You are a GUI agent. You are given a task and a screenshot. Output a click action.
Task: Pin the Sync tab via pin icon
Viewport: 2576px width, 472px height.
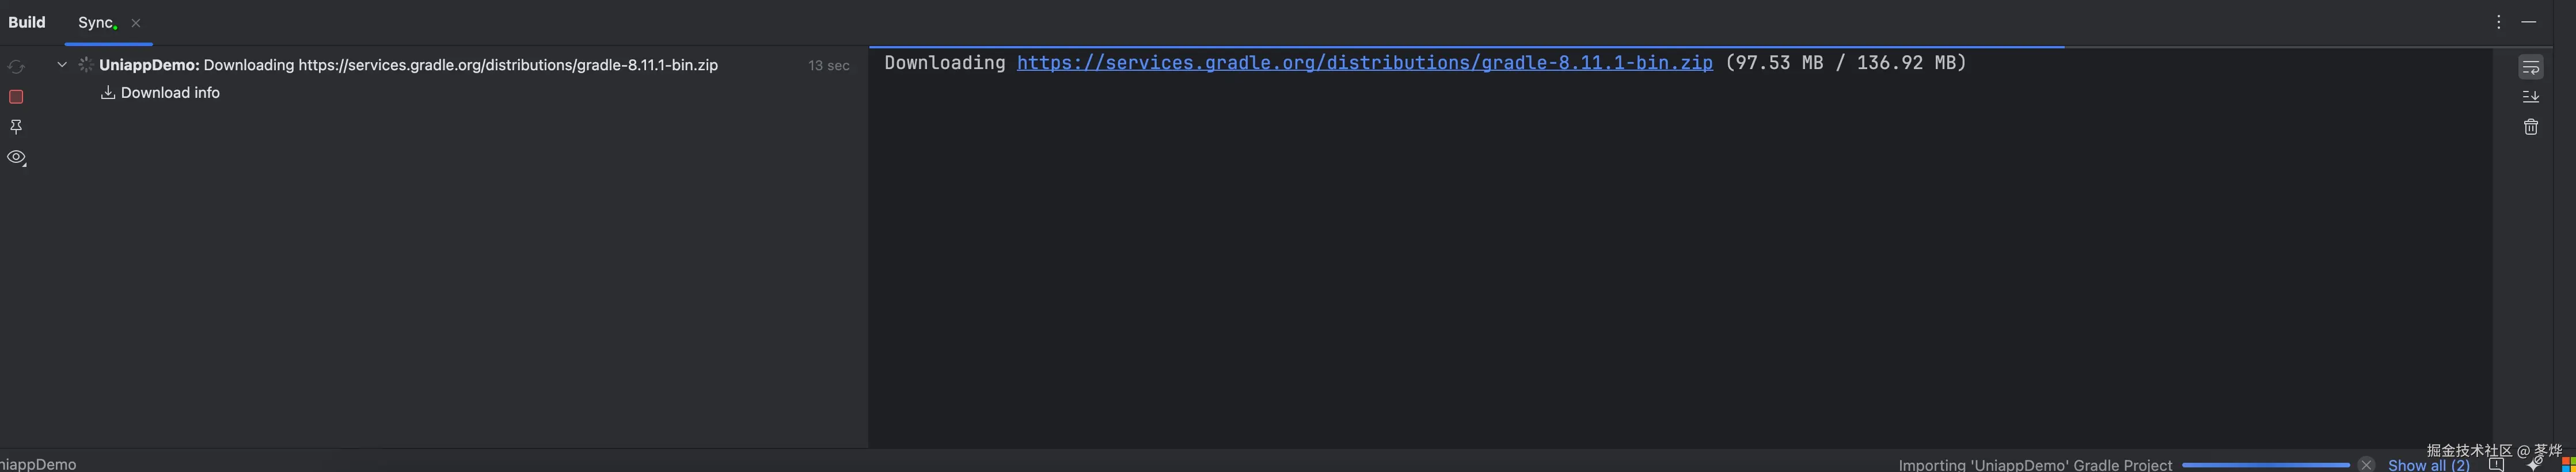(x=16, y=126)
